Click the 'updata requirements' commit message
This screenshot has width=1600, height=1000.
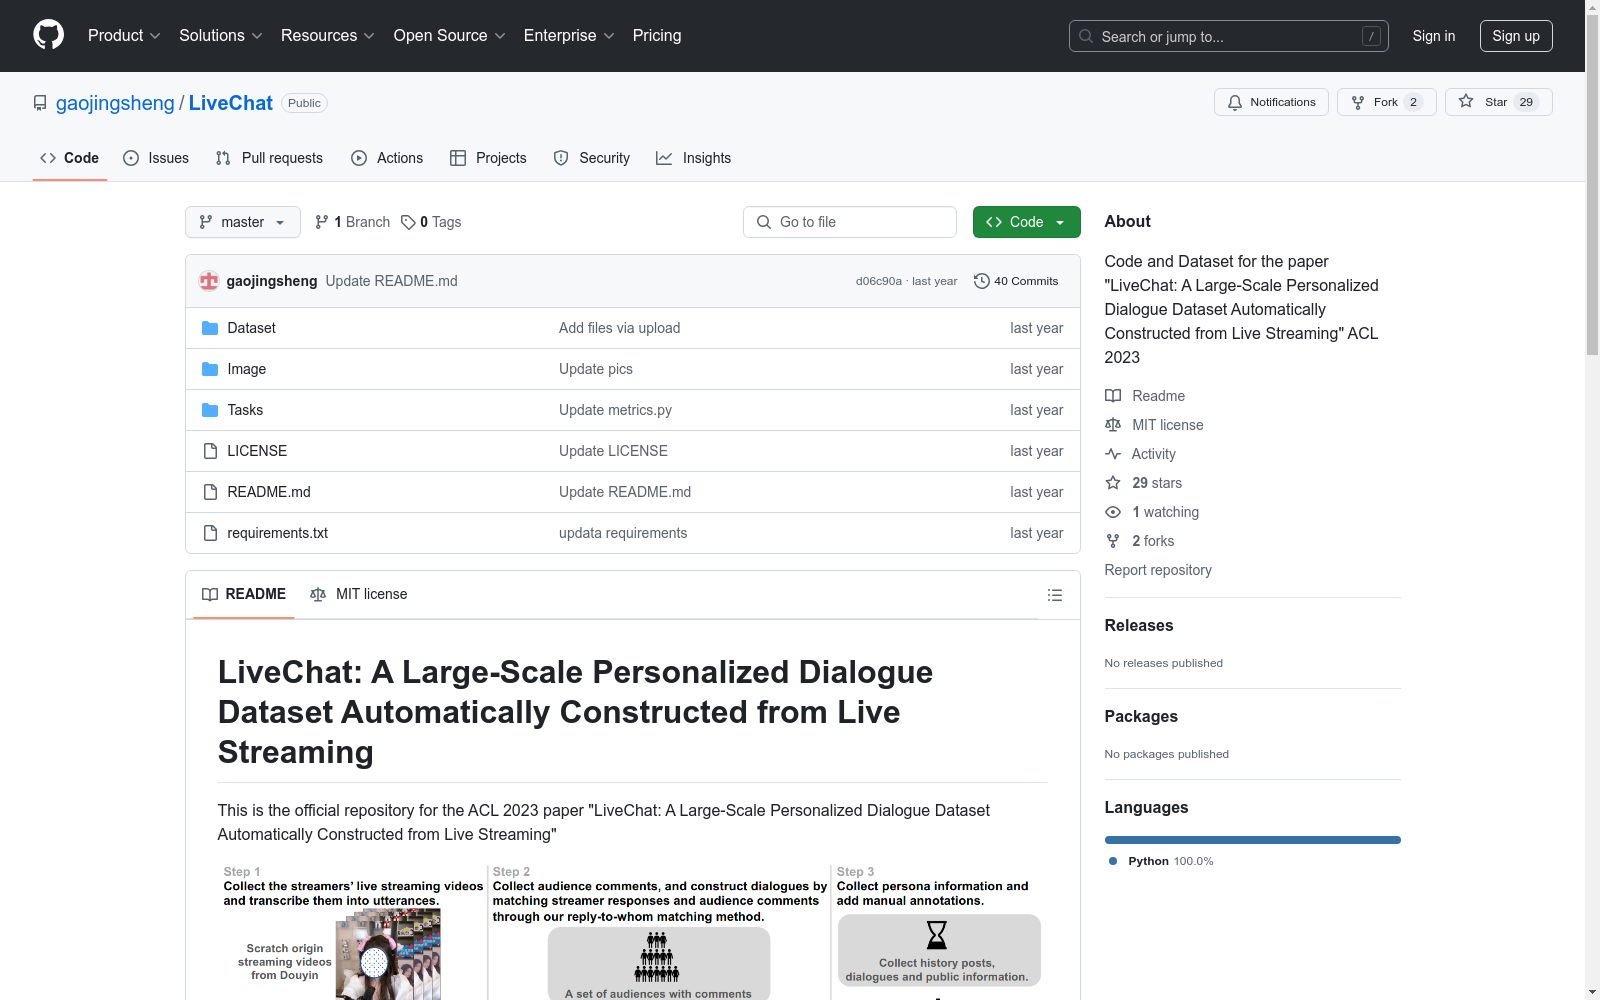tap(623, 533)
